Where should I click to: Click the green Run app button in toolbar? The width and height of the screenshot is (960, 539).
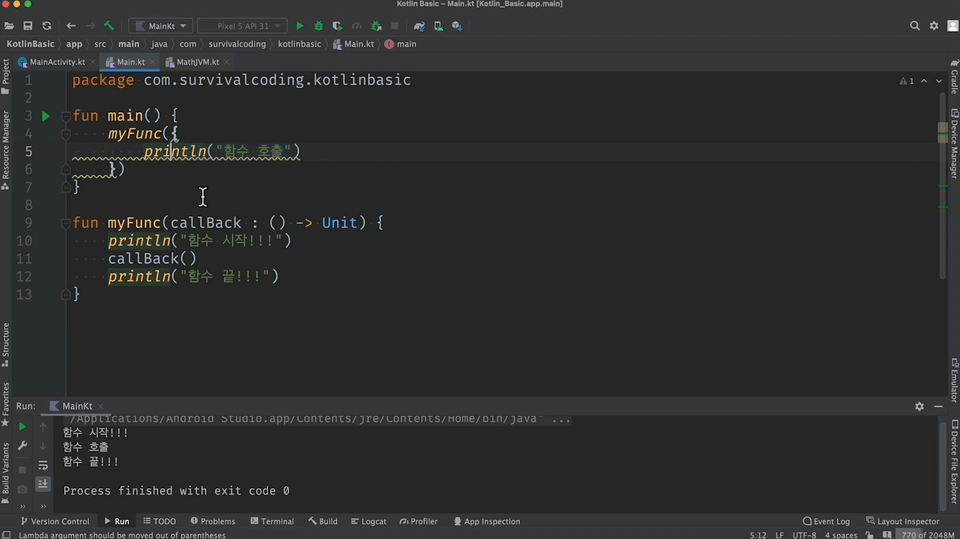click(299, 25)
